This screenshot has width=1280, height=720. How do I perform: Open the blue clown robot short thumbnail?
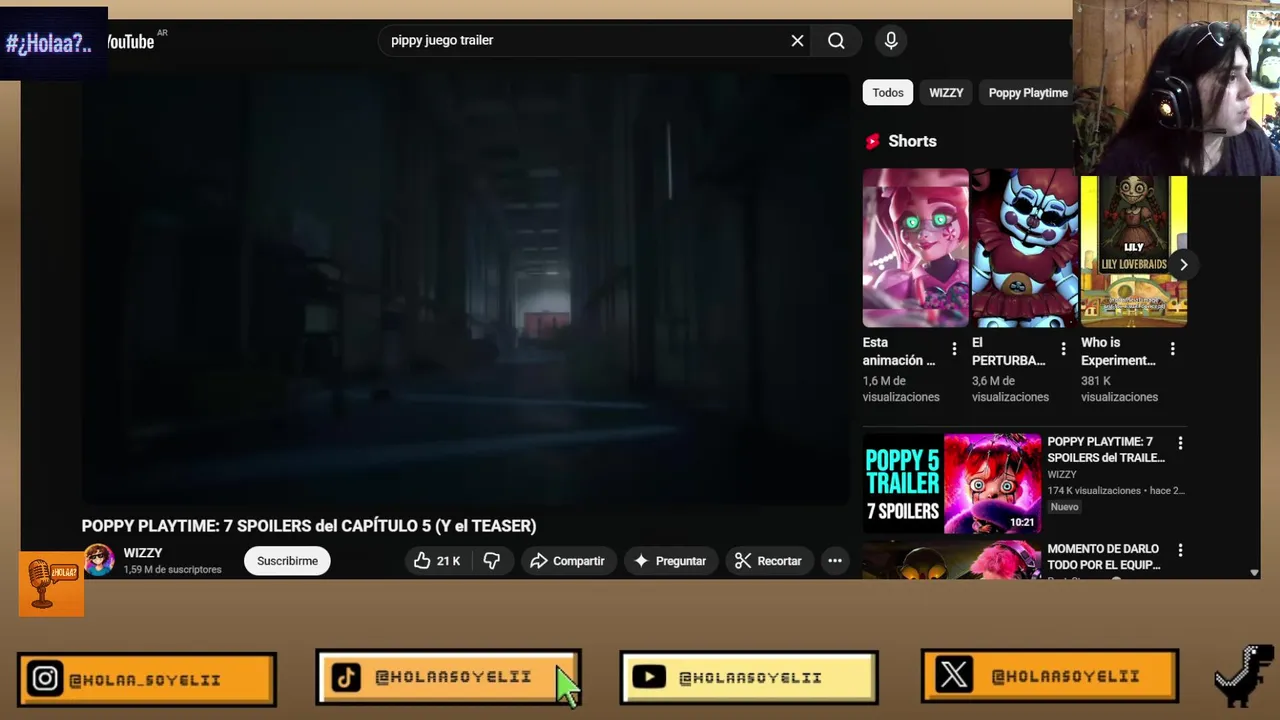pos(1024,248)
